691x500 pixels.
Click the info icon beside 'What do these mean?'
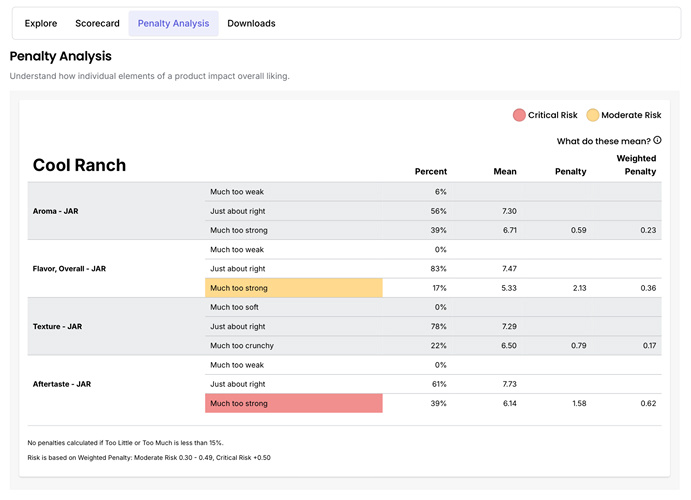(657, 141)
